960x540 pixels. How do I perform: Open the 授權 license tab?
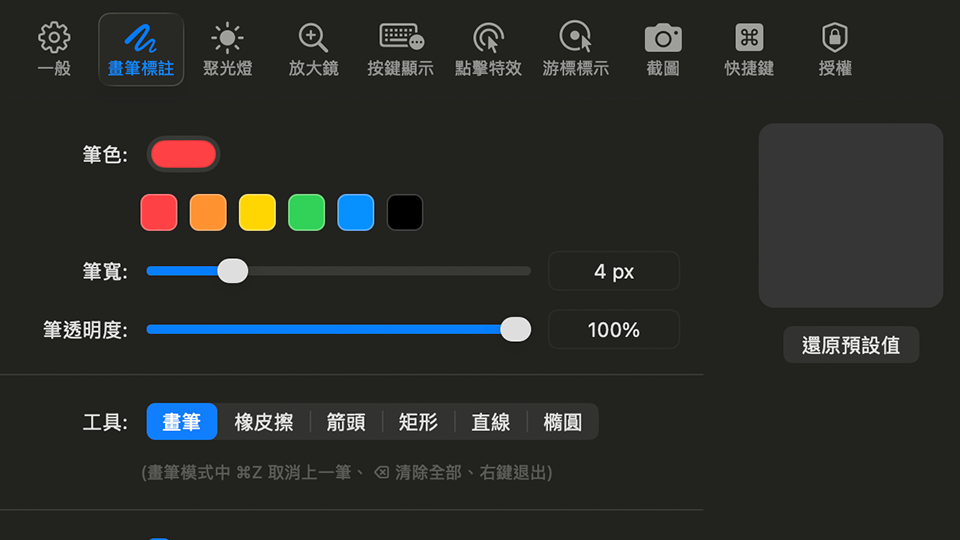(835, 50)
